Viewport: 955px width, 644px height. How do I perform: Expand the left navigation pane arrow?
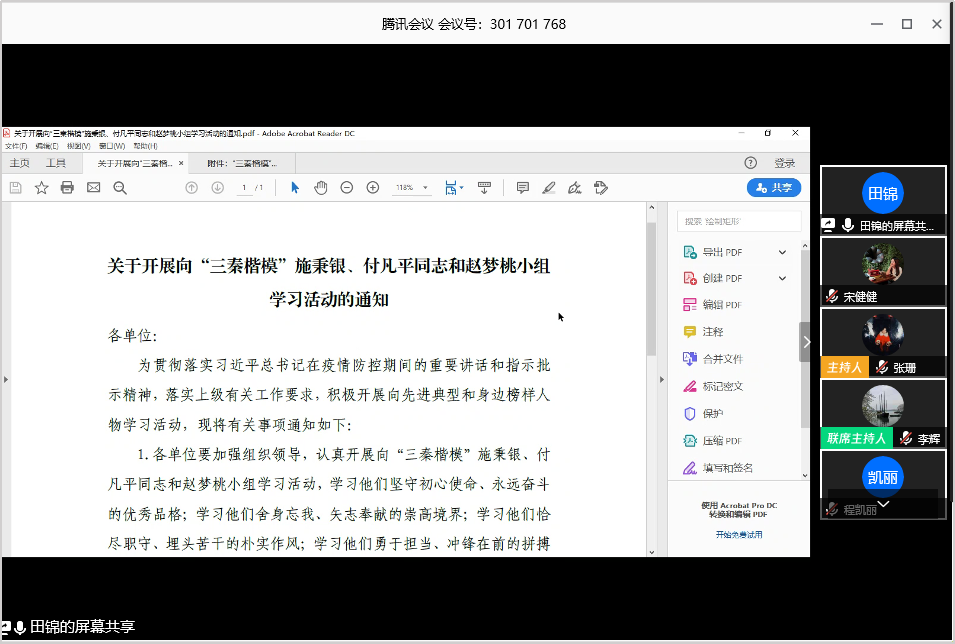point(6,380)
